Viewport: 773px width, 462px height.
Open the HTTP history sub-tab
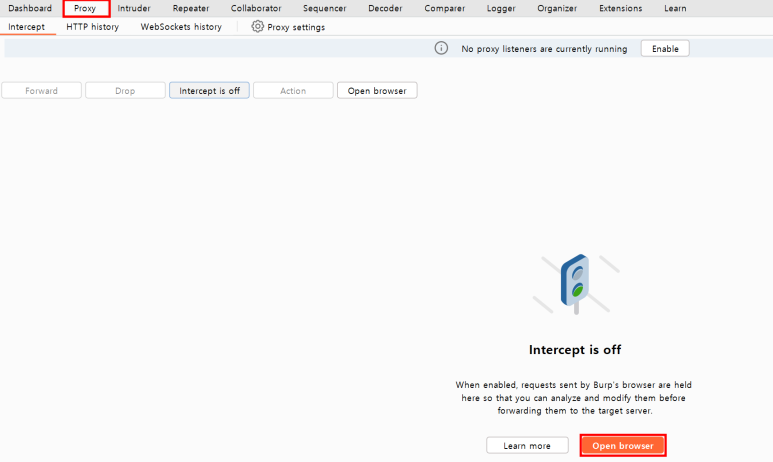(x=92, y=27)
